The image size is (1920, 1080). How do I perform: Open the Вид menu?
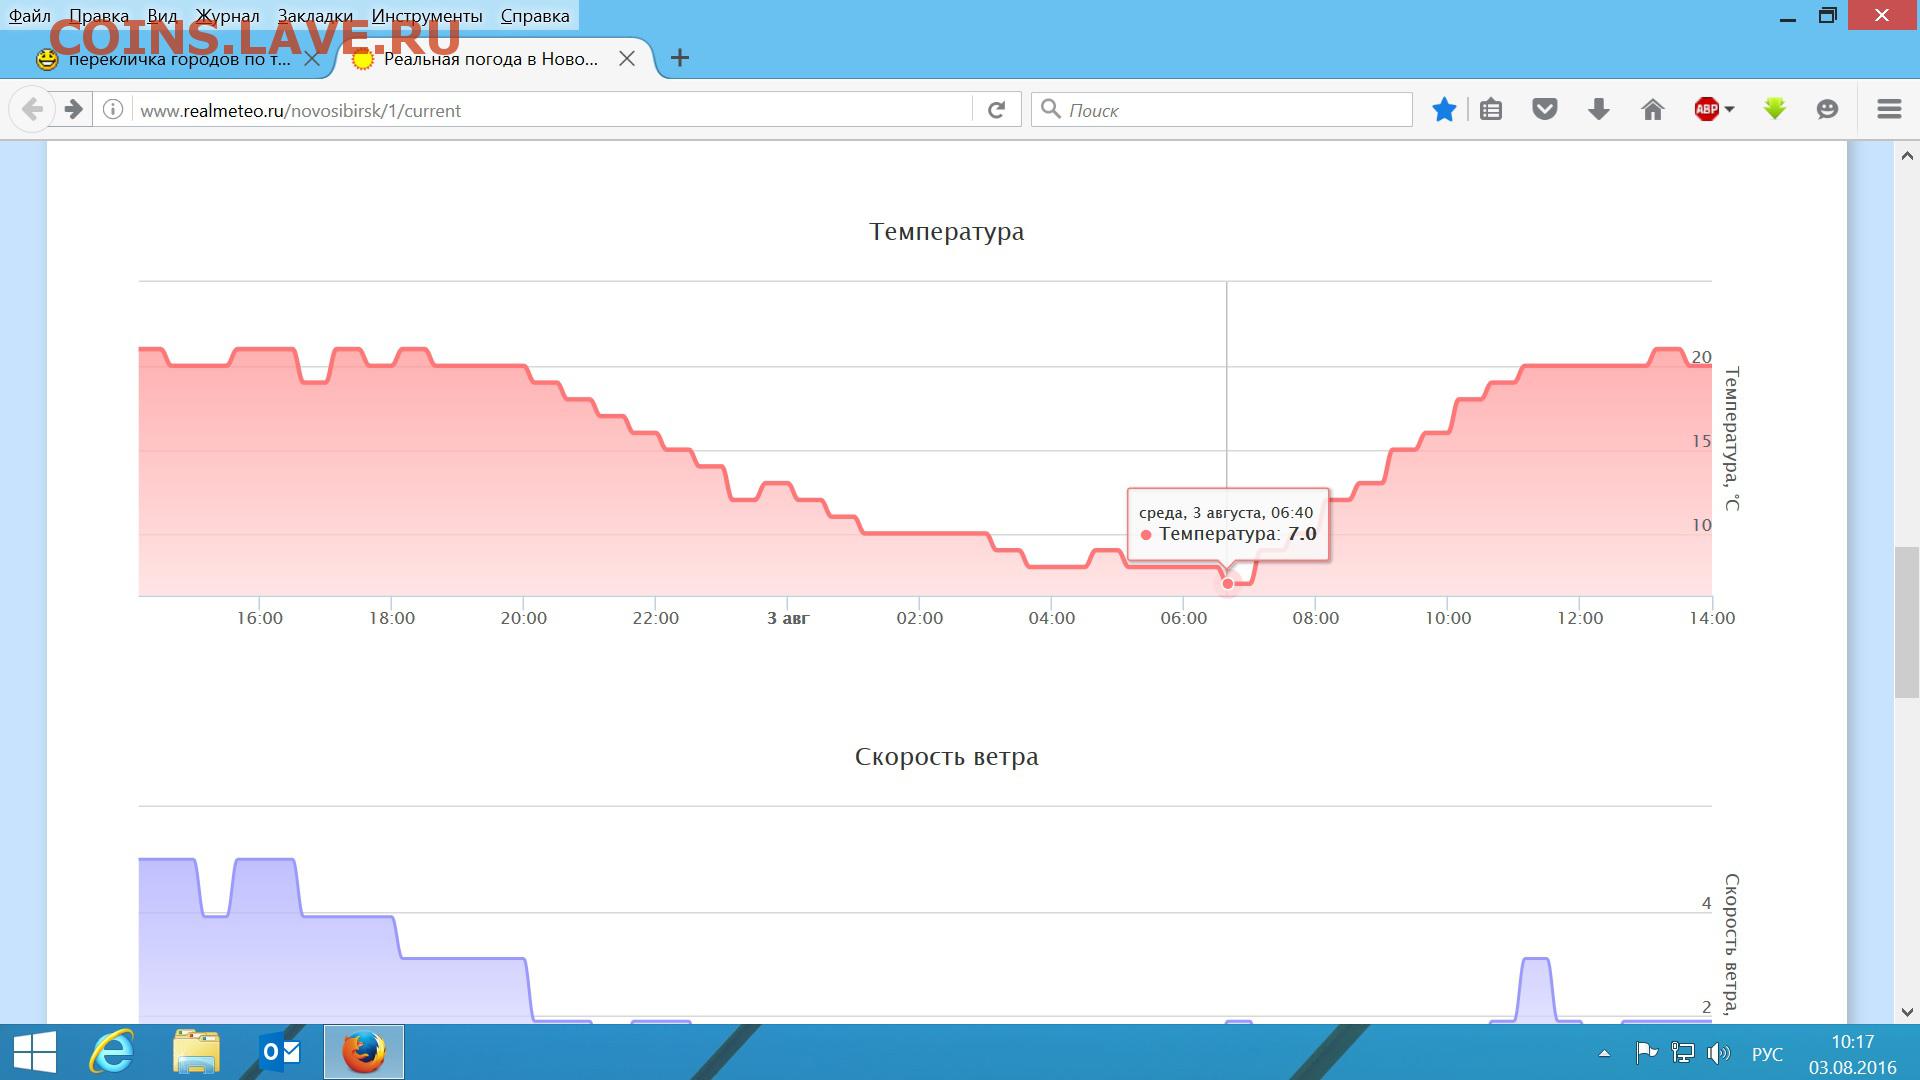coord(162,16)
